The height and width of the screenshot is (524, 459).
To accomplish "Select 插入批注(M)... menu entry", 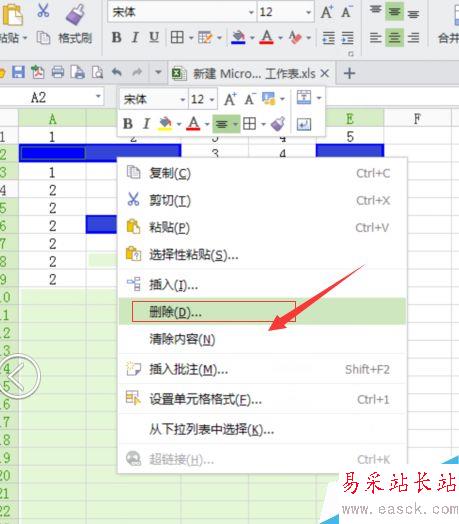I will tap(263, 369).
